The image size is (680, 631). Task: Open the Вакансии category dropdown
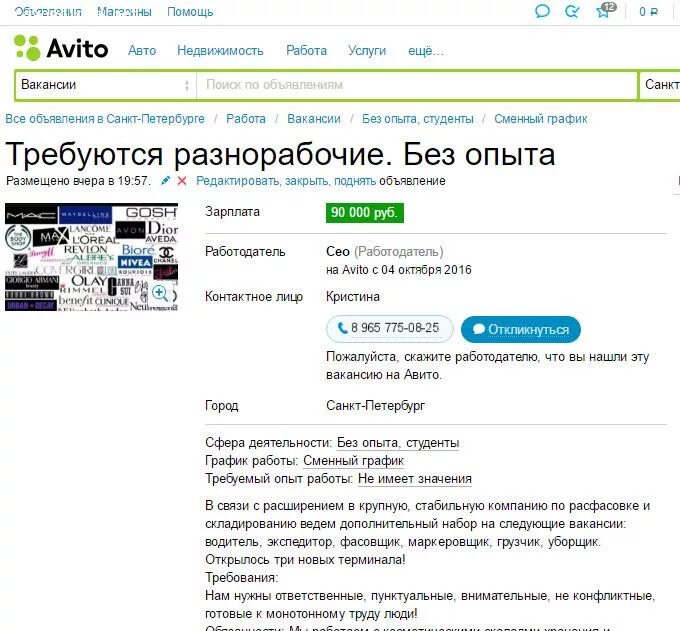[x=105, y=85]
